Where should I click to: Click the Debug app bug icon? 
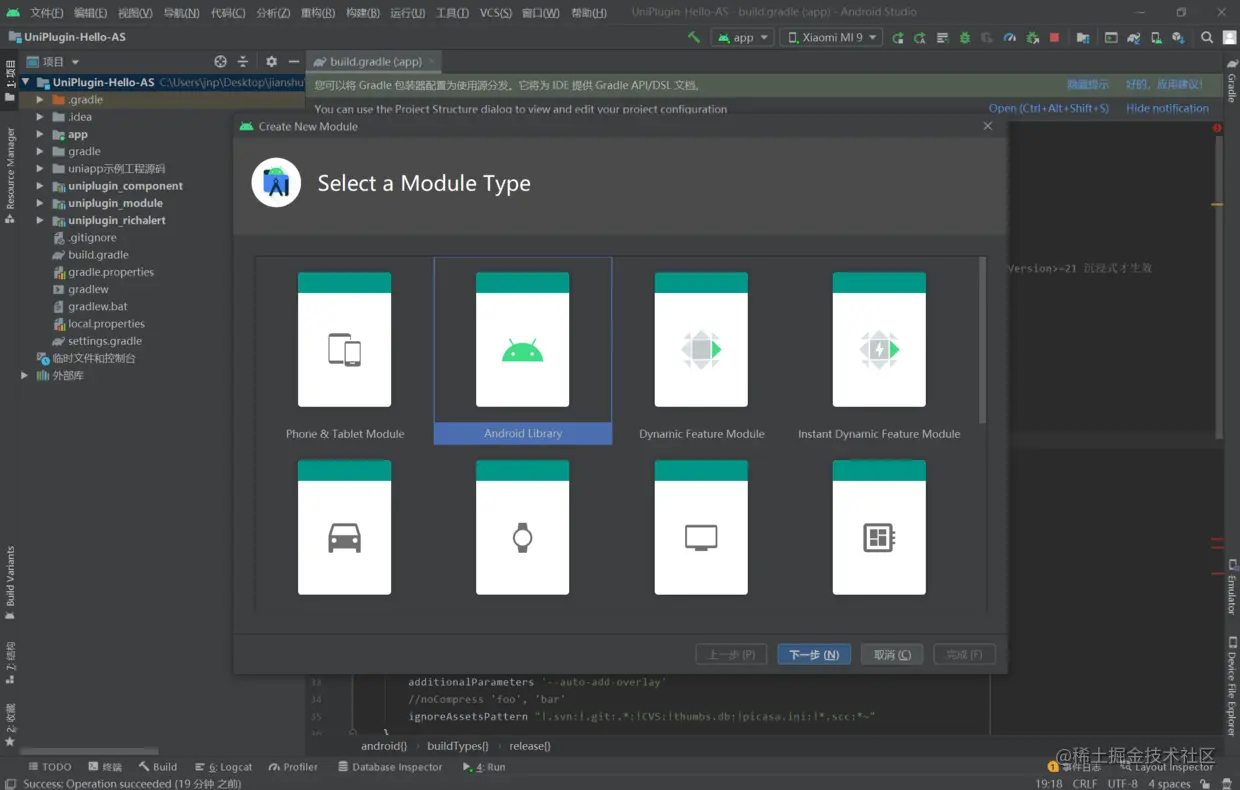965,38
